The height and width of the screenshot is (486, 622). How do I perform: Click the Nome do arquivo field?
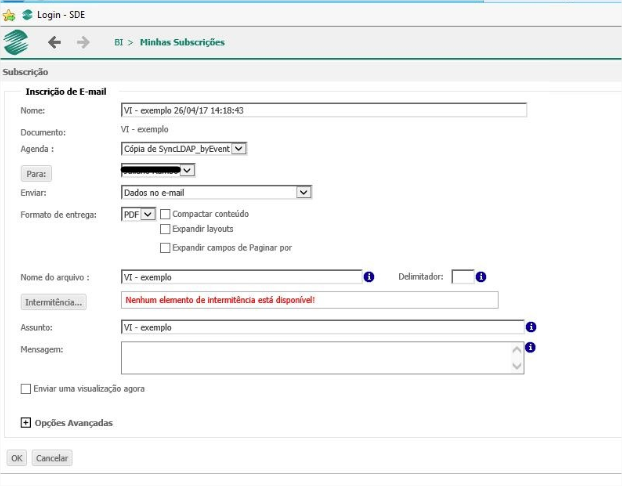point(242,277)
